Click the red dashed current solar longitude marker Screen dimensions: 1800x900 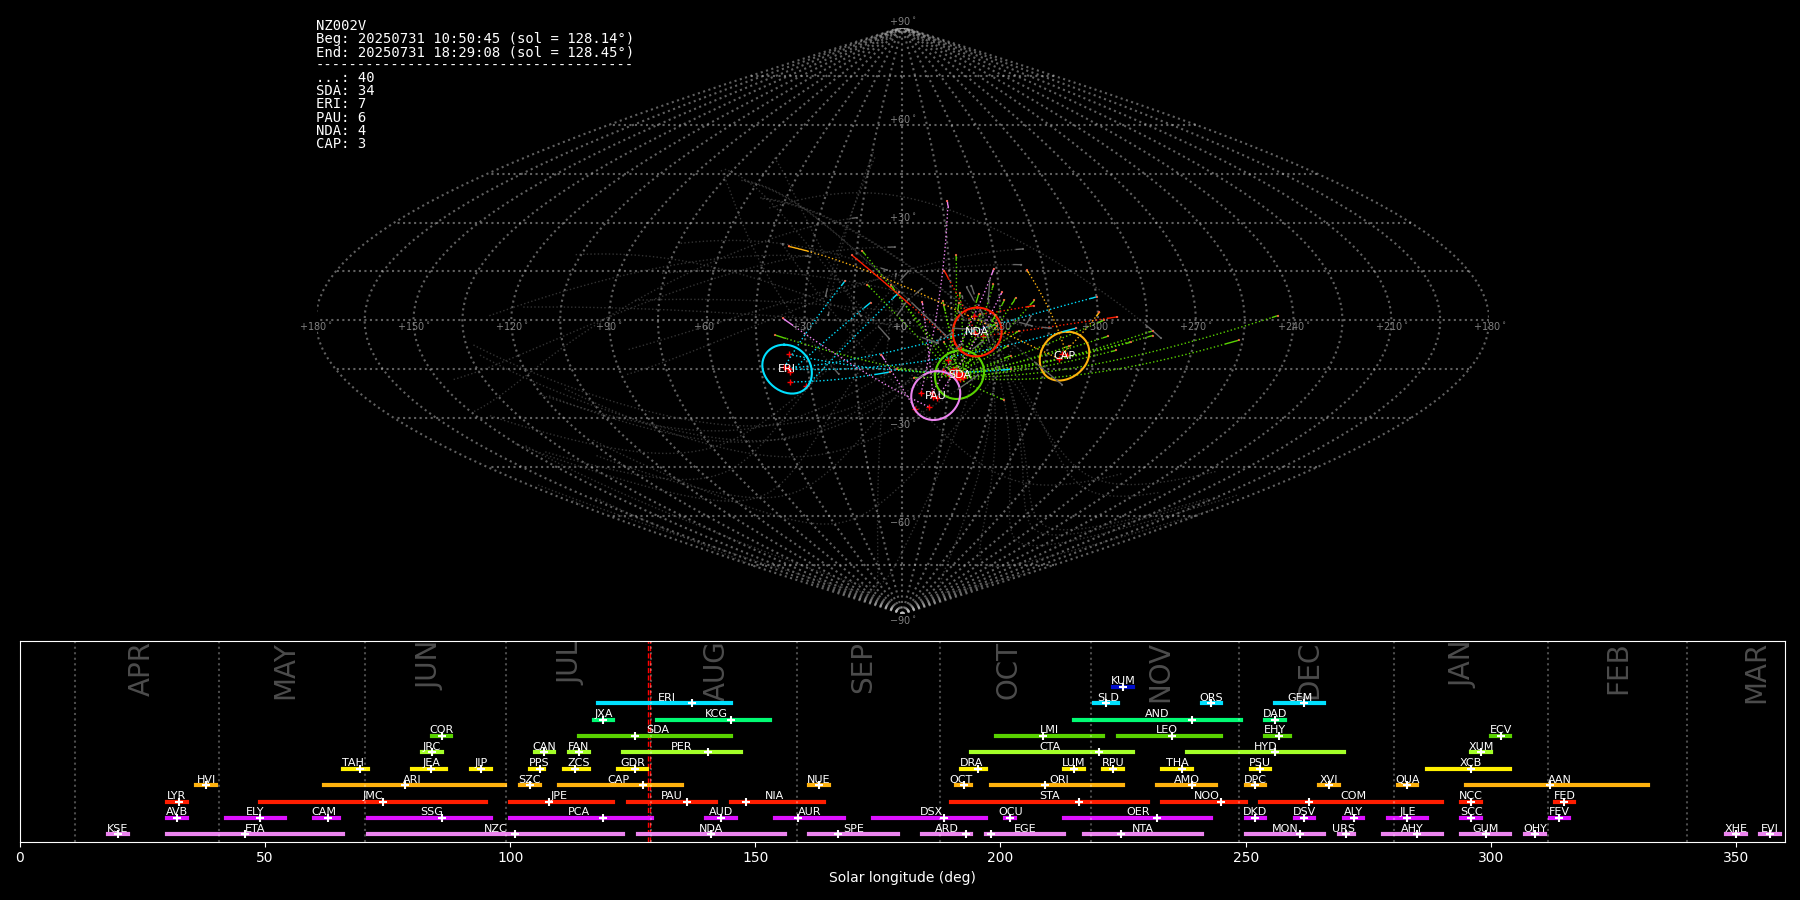pos(650,741)
